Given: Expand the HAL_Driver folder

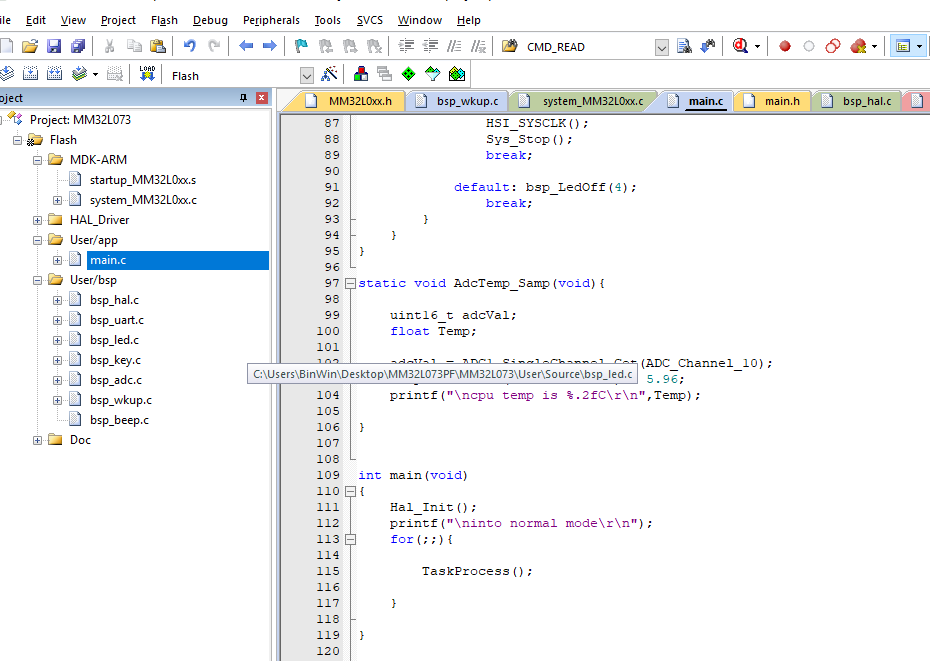Looking at the screenshot, I should 37,219.
